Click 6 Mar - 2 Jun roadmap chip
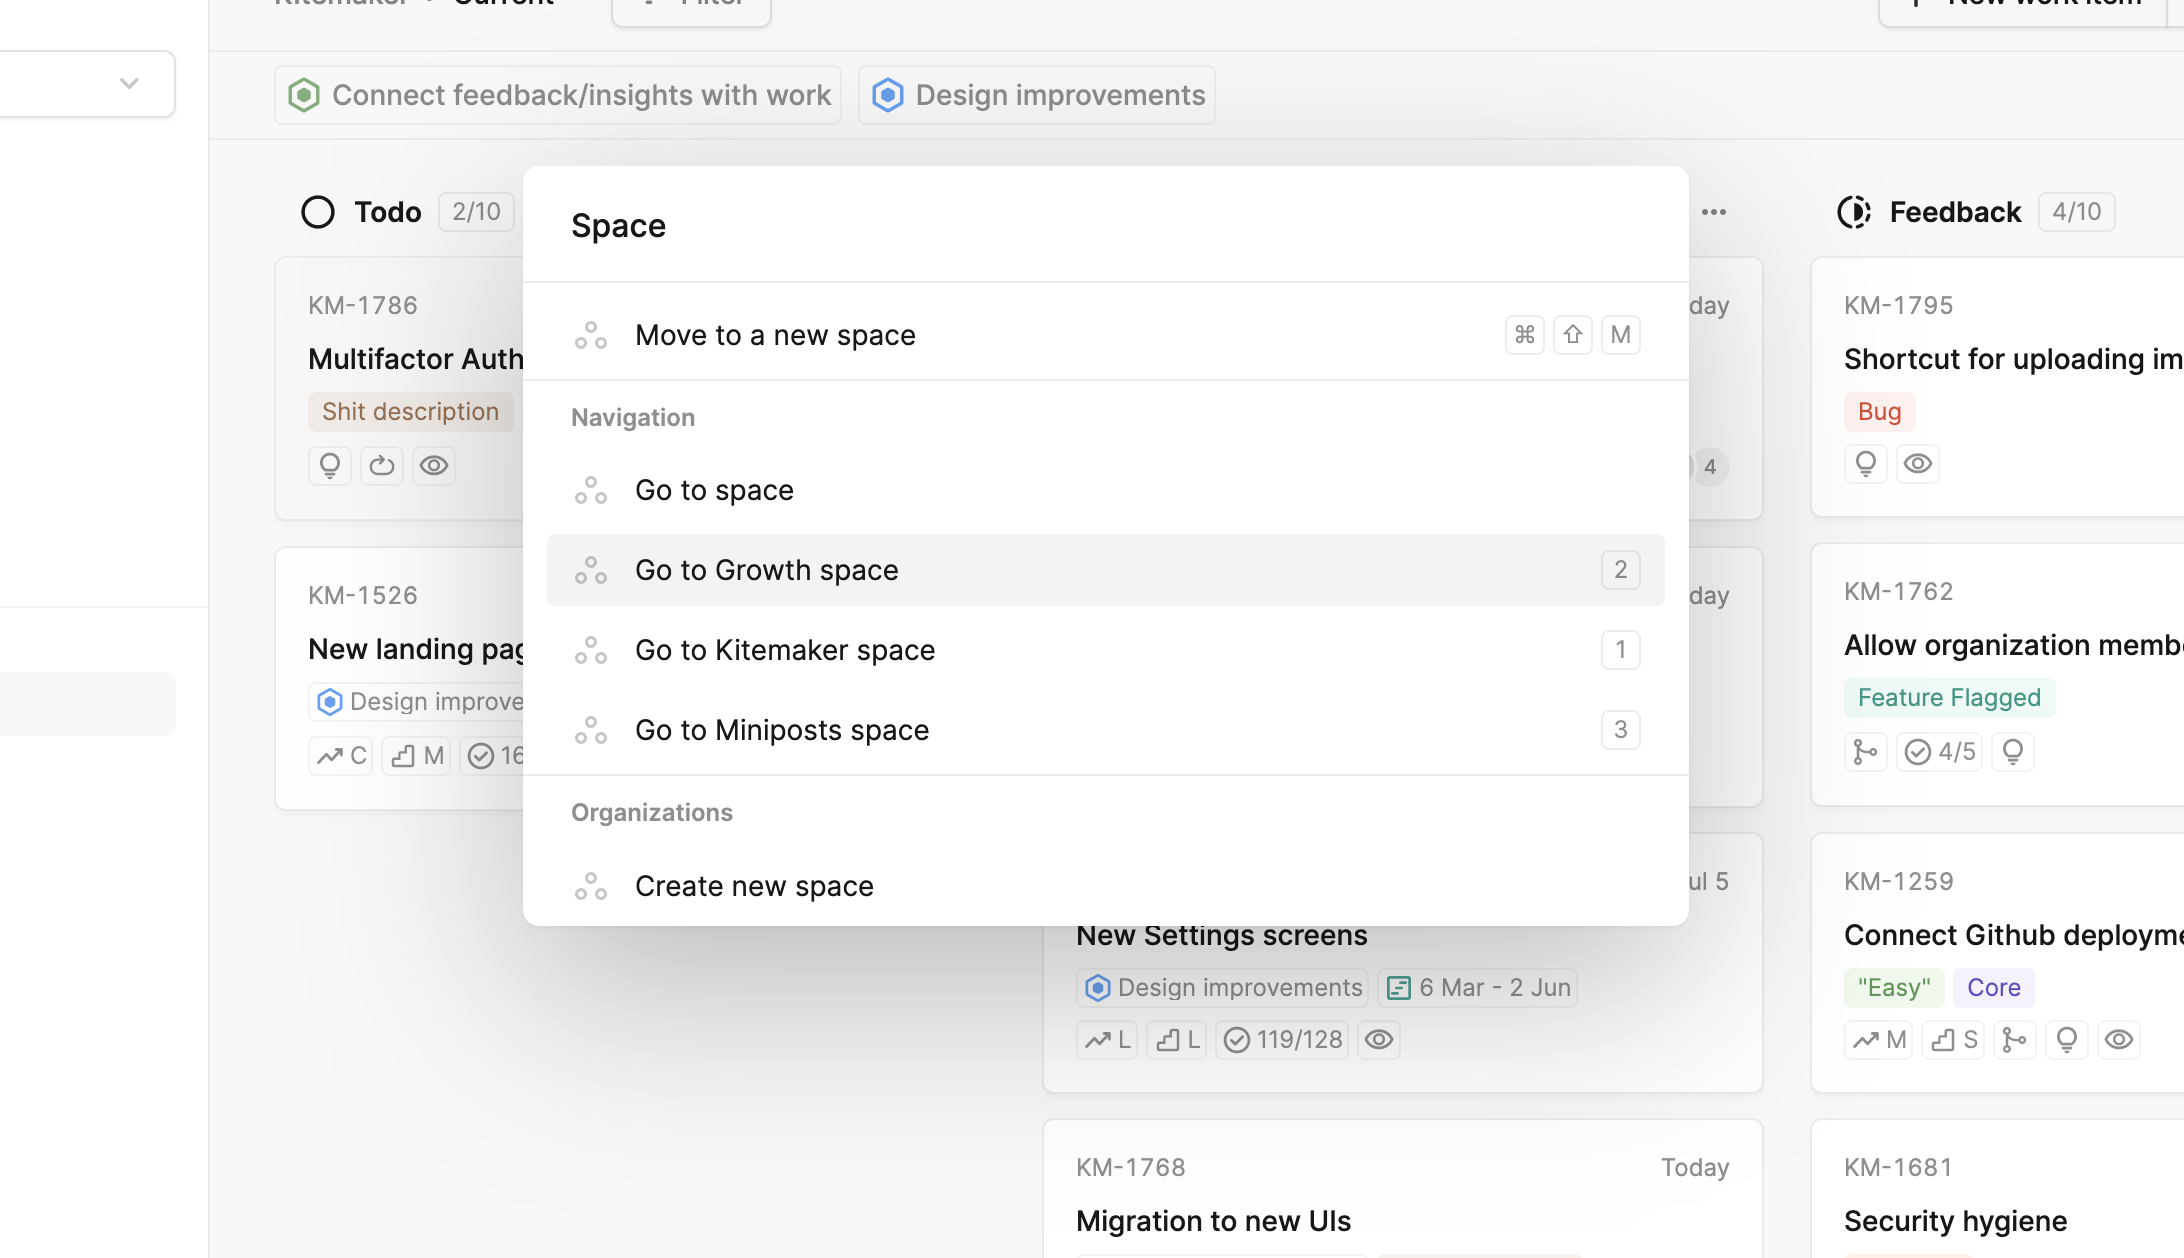The height and width of the screenshot is (1258, 2184). point(1478,988)
